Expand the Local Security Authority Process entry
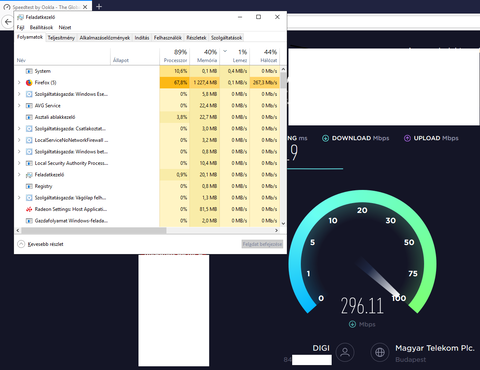This screenshot has height=370, width=480. (x=19, y=163)
